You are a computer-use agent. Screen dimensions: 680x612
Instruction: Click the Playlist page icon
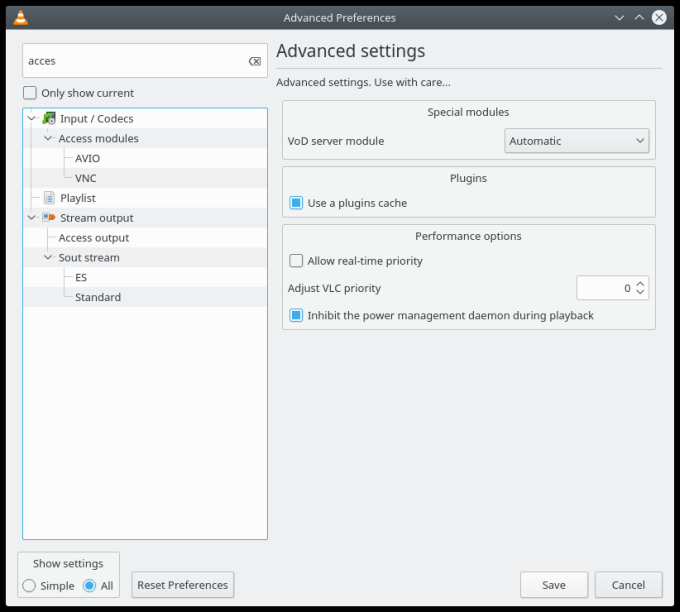coord(48,198)
